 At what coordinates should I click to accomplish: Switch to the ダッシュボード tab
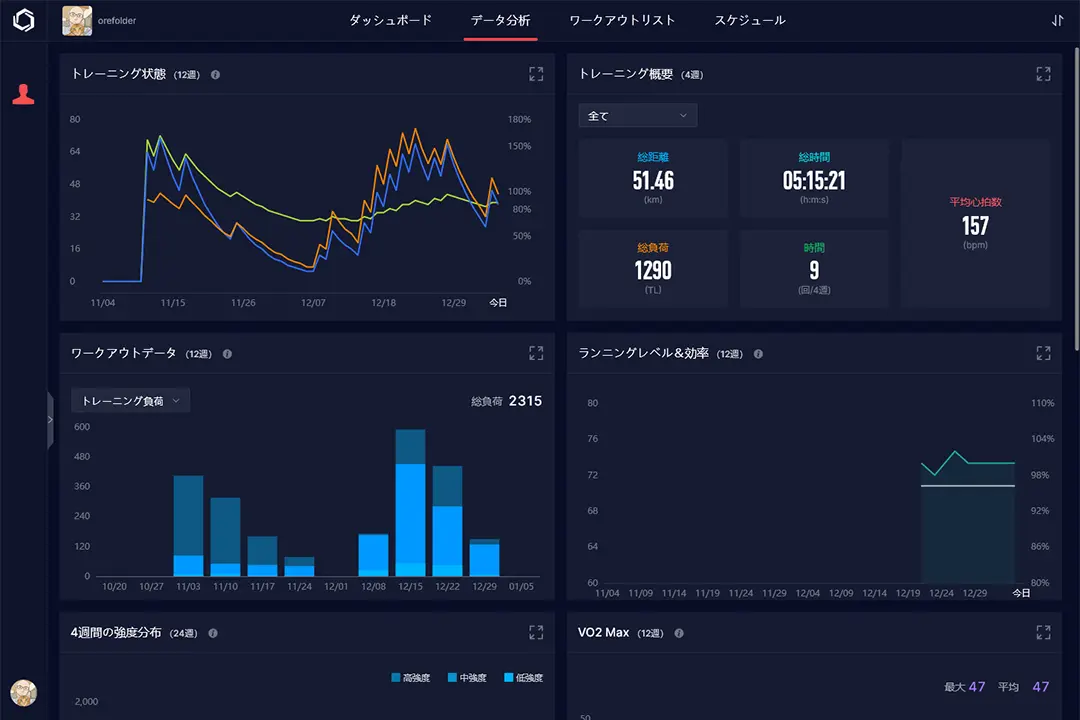tap(390, 20)
